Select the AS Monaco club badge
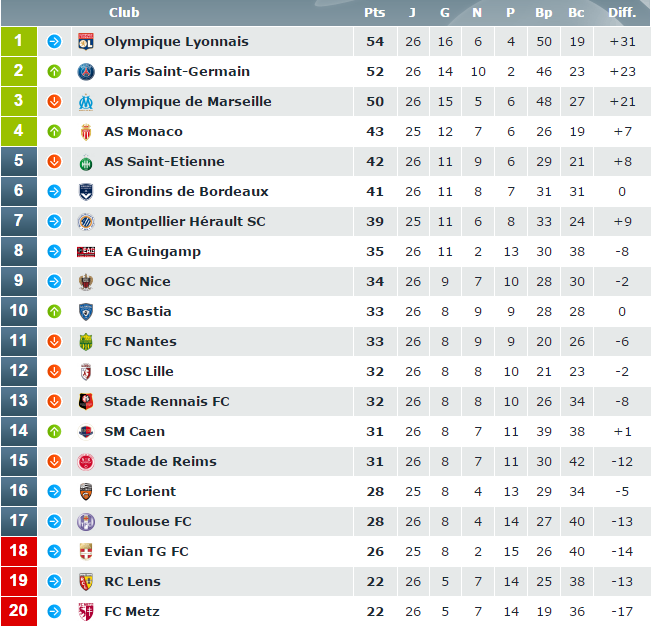 click(86, 132)
